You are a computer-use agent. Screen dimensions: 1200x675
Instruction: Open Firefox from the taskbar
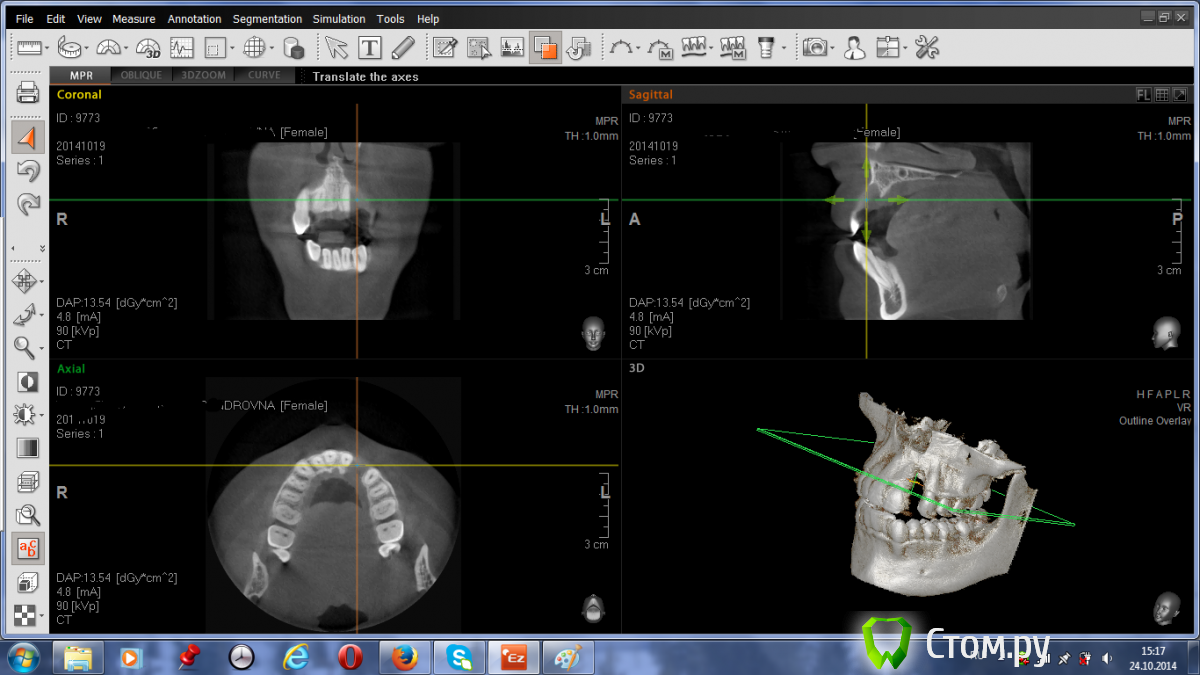click(x=404, y=657)
